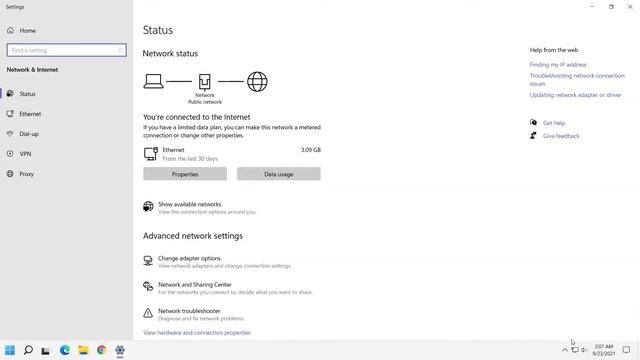
Task: Click the VPN icon in sidebar
Action: 10,153
